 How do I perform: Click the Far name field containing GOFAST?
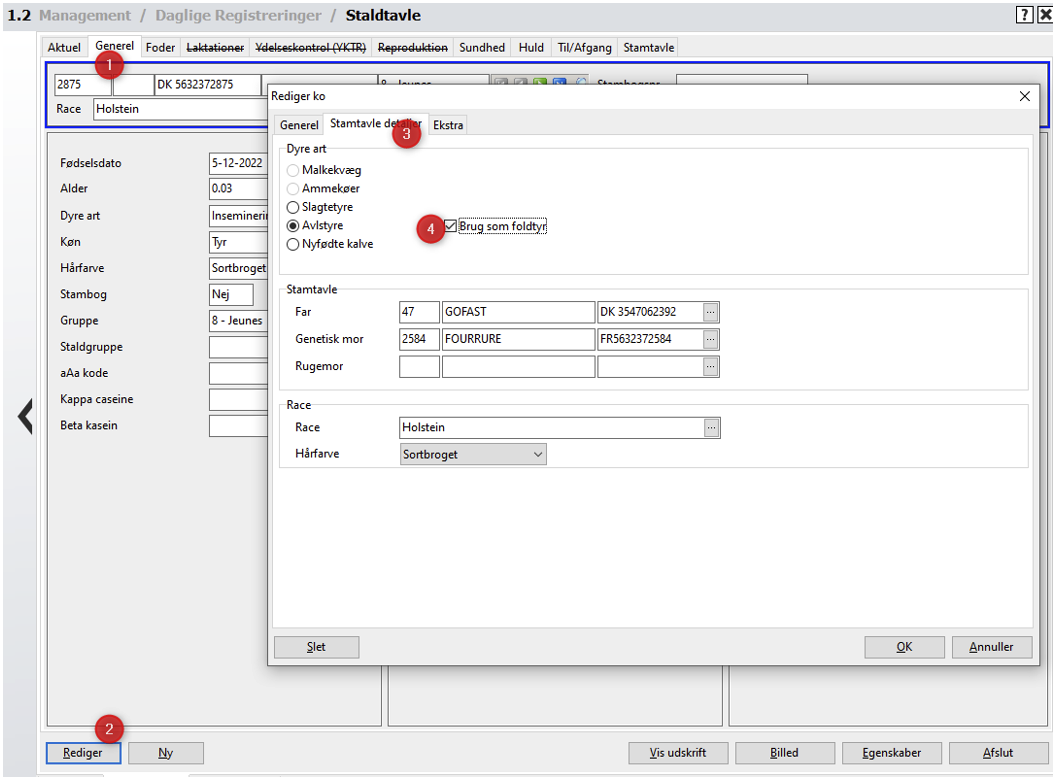point(518,312)
